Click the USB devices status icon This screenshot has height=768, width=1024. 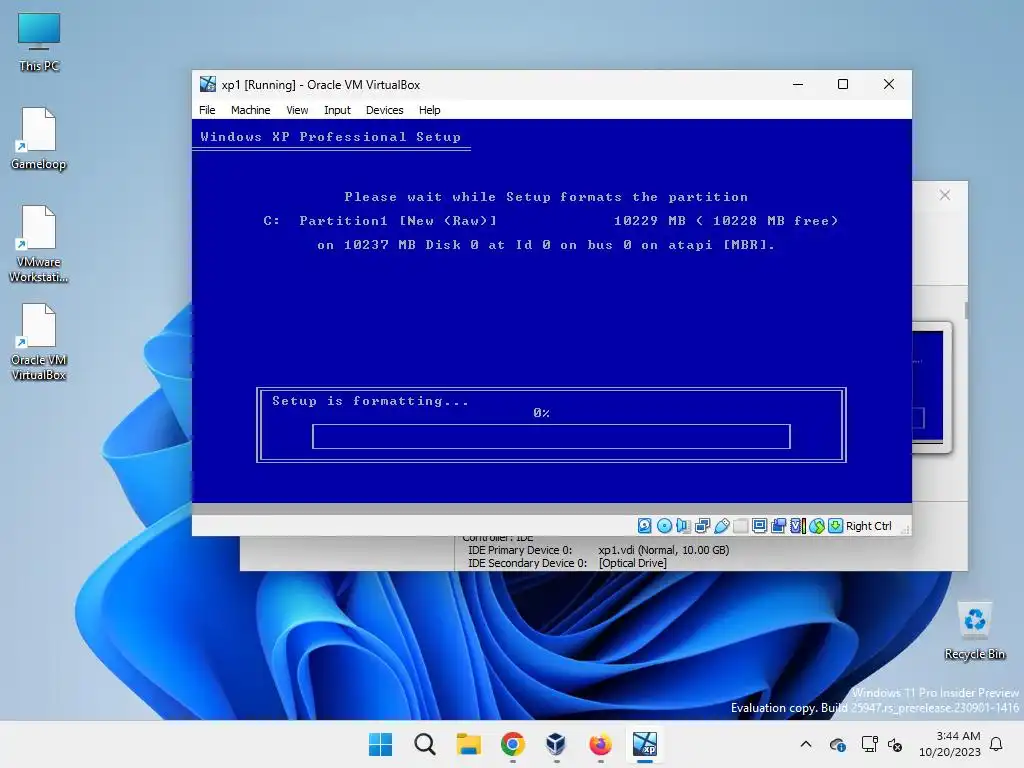pos(722,526)
